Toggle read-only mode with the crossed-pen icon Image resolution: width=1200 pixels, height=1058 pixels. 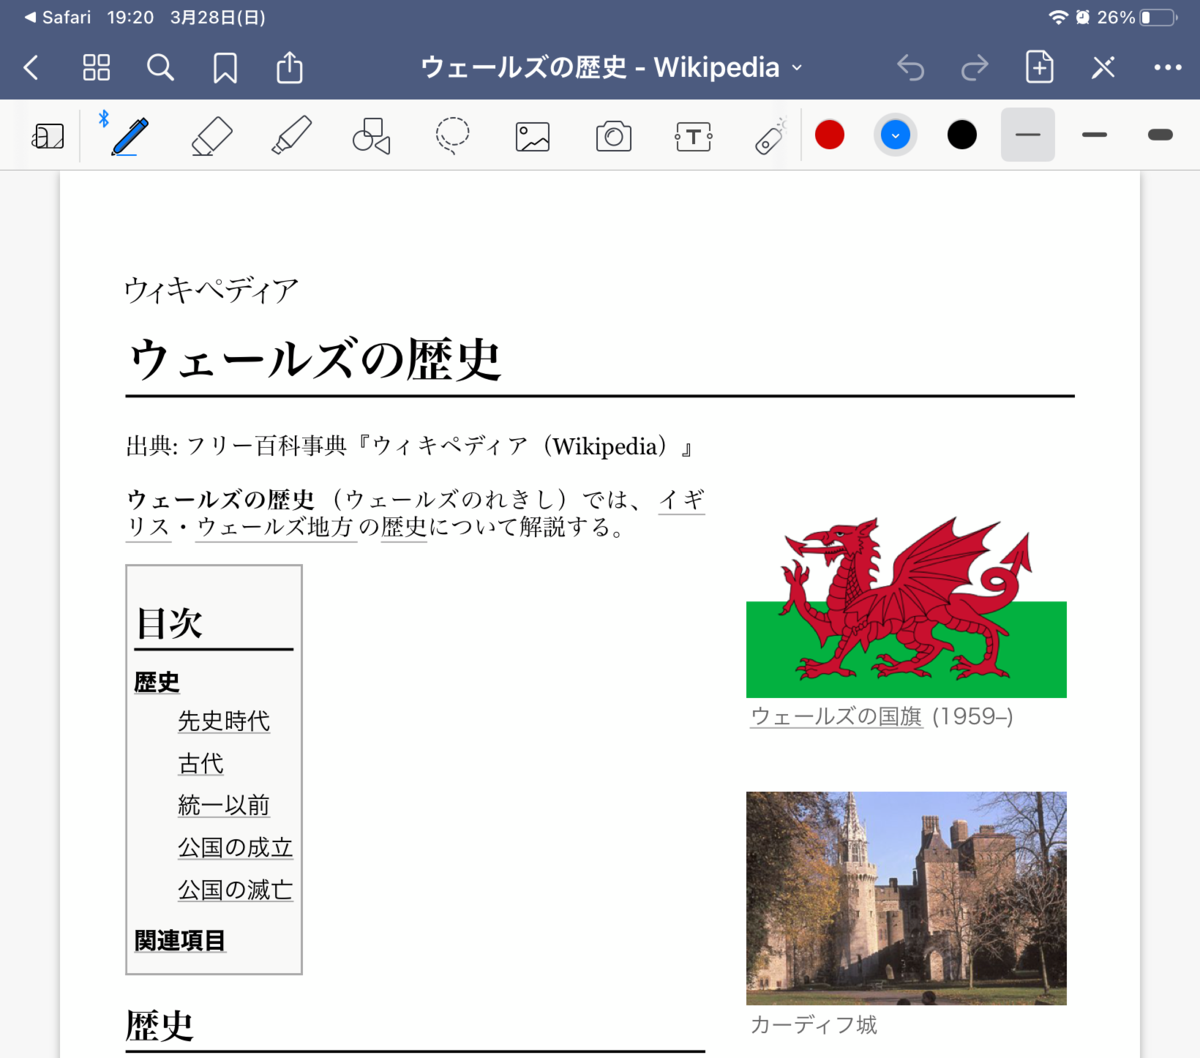click(1103, 68)
